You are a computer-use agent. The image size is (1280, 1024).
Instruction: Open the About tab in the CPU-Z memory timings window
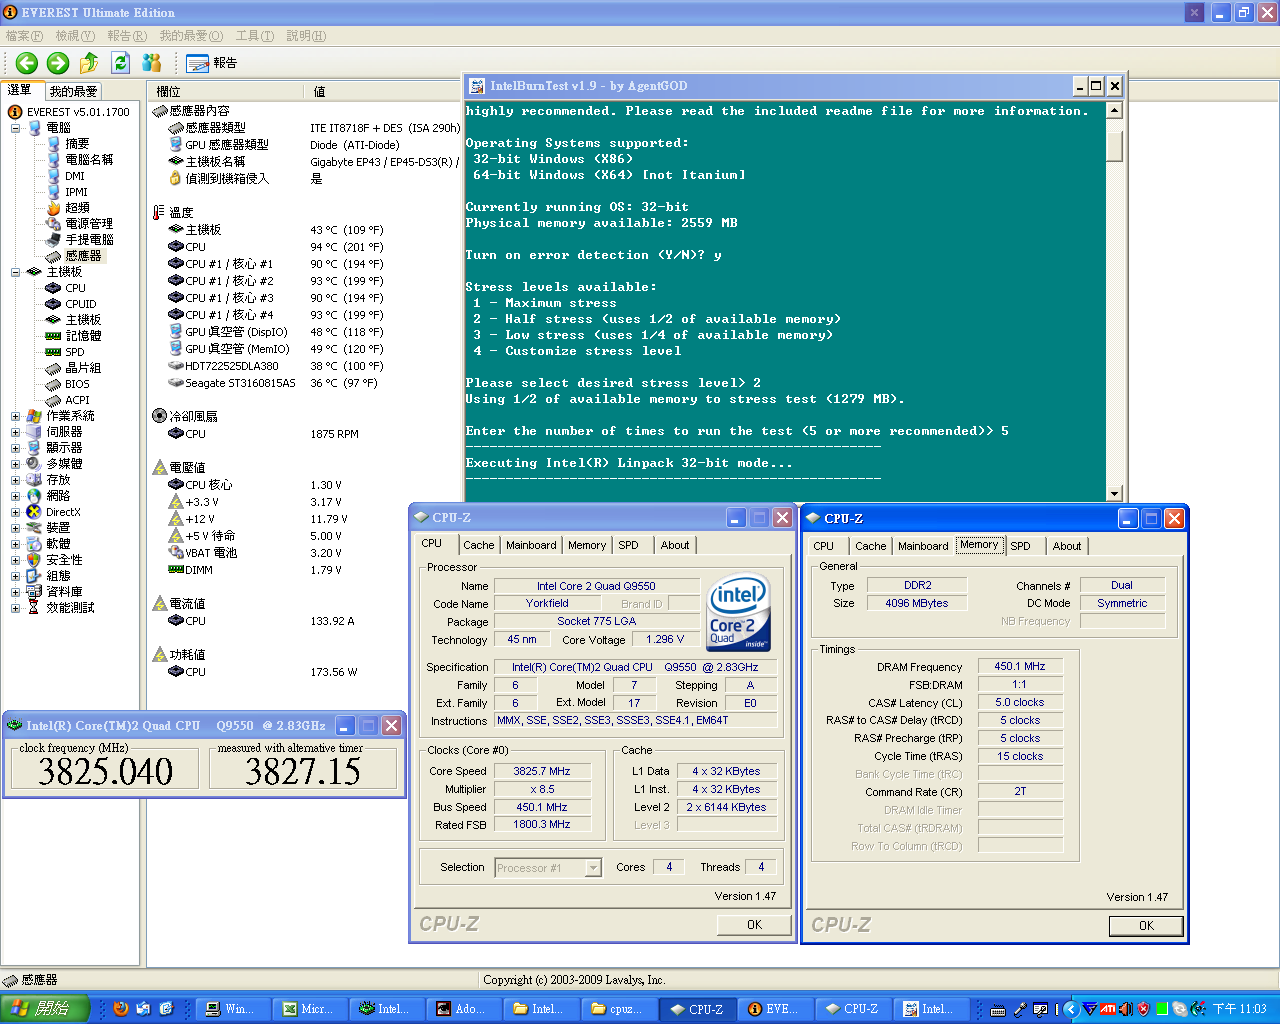[1067, 546]
